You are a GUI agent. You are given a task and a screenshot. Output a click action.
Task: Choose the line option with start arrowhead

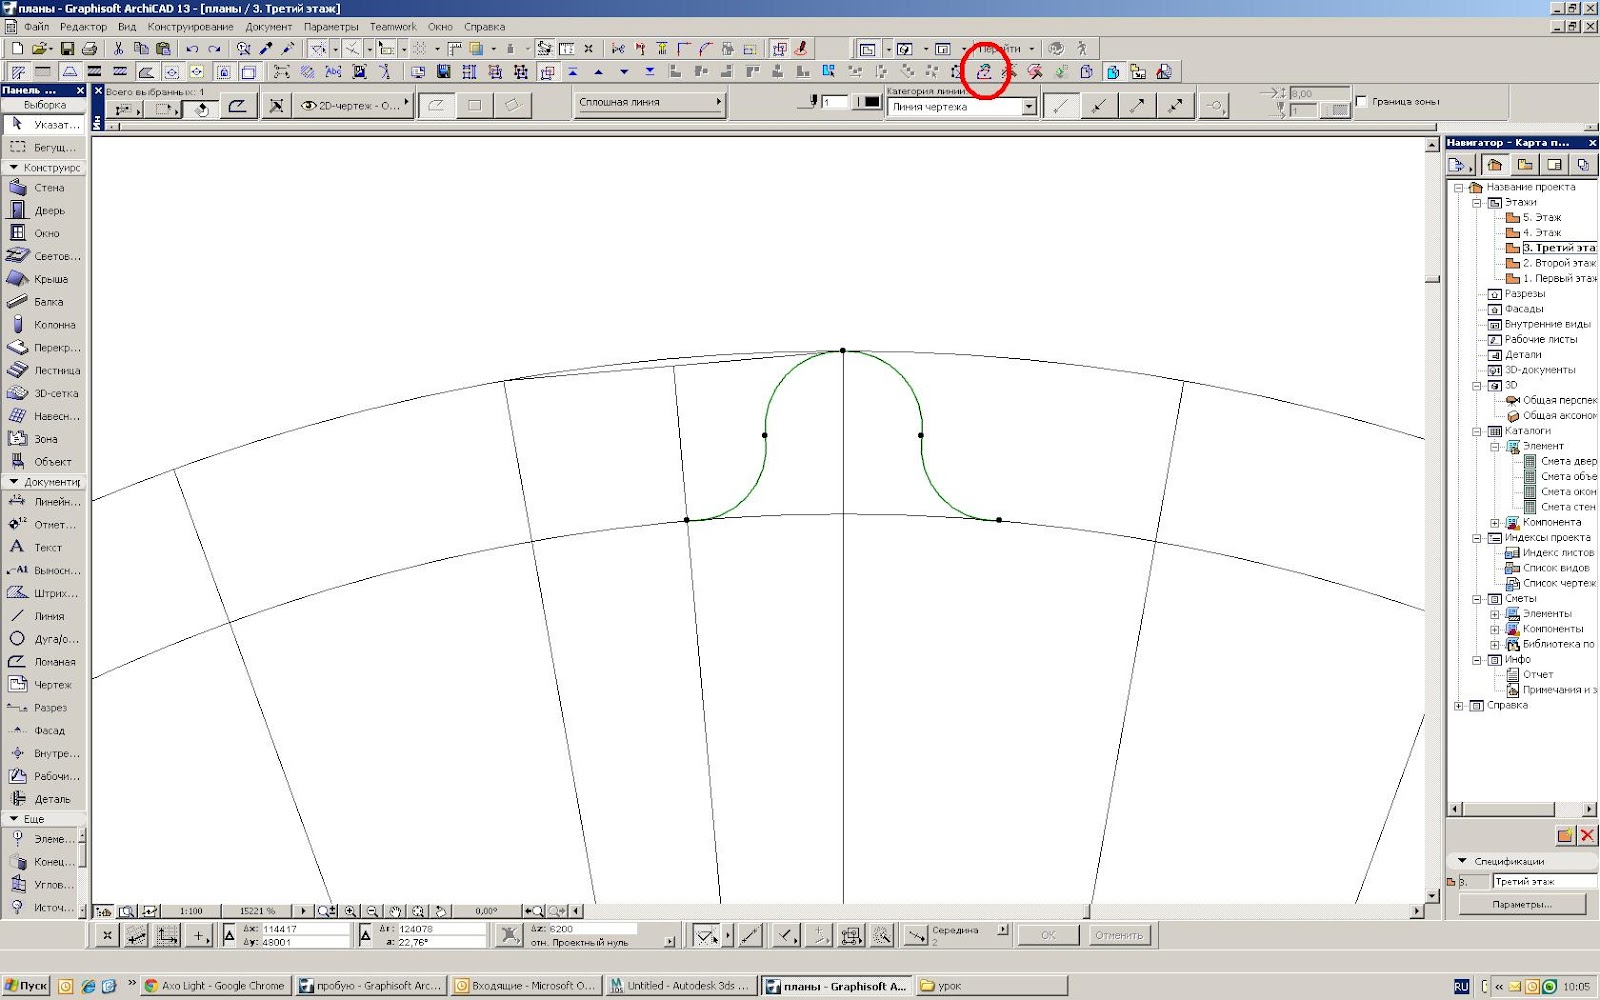click(1099, 105)
